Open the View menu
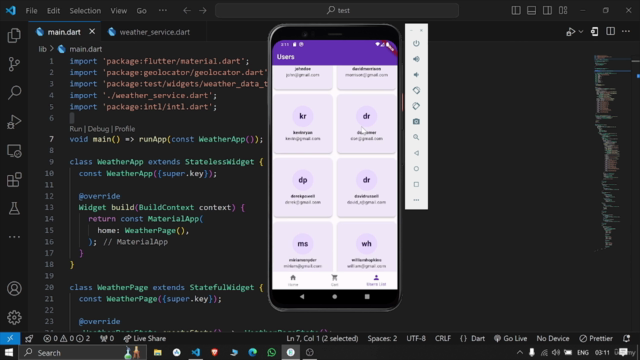Screen dimensions: 640x360 point(118,11)
